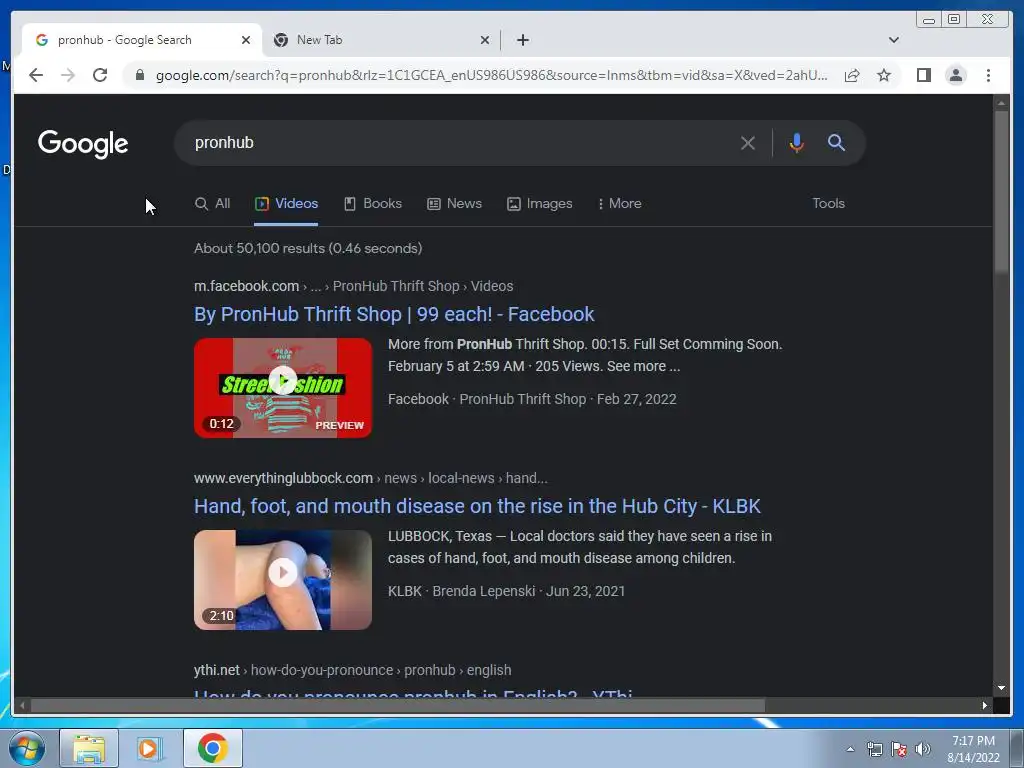The height and width of the screenshot is (768, 1024).
Task: Open PronHub Thrift Shop Facebook result
Action: [394, 314]
